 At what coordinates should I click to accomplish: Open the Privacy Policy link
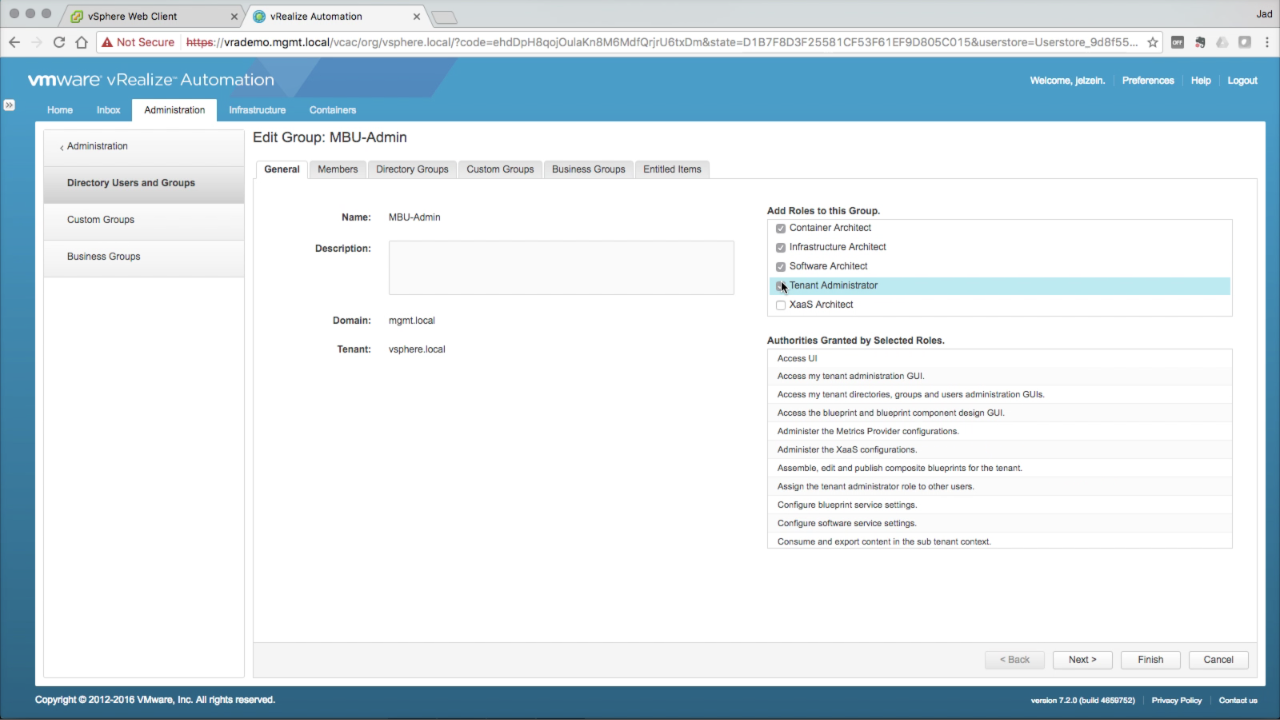[x=1176, y=700]
